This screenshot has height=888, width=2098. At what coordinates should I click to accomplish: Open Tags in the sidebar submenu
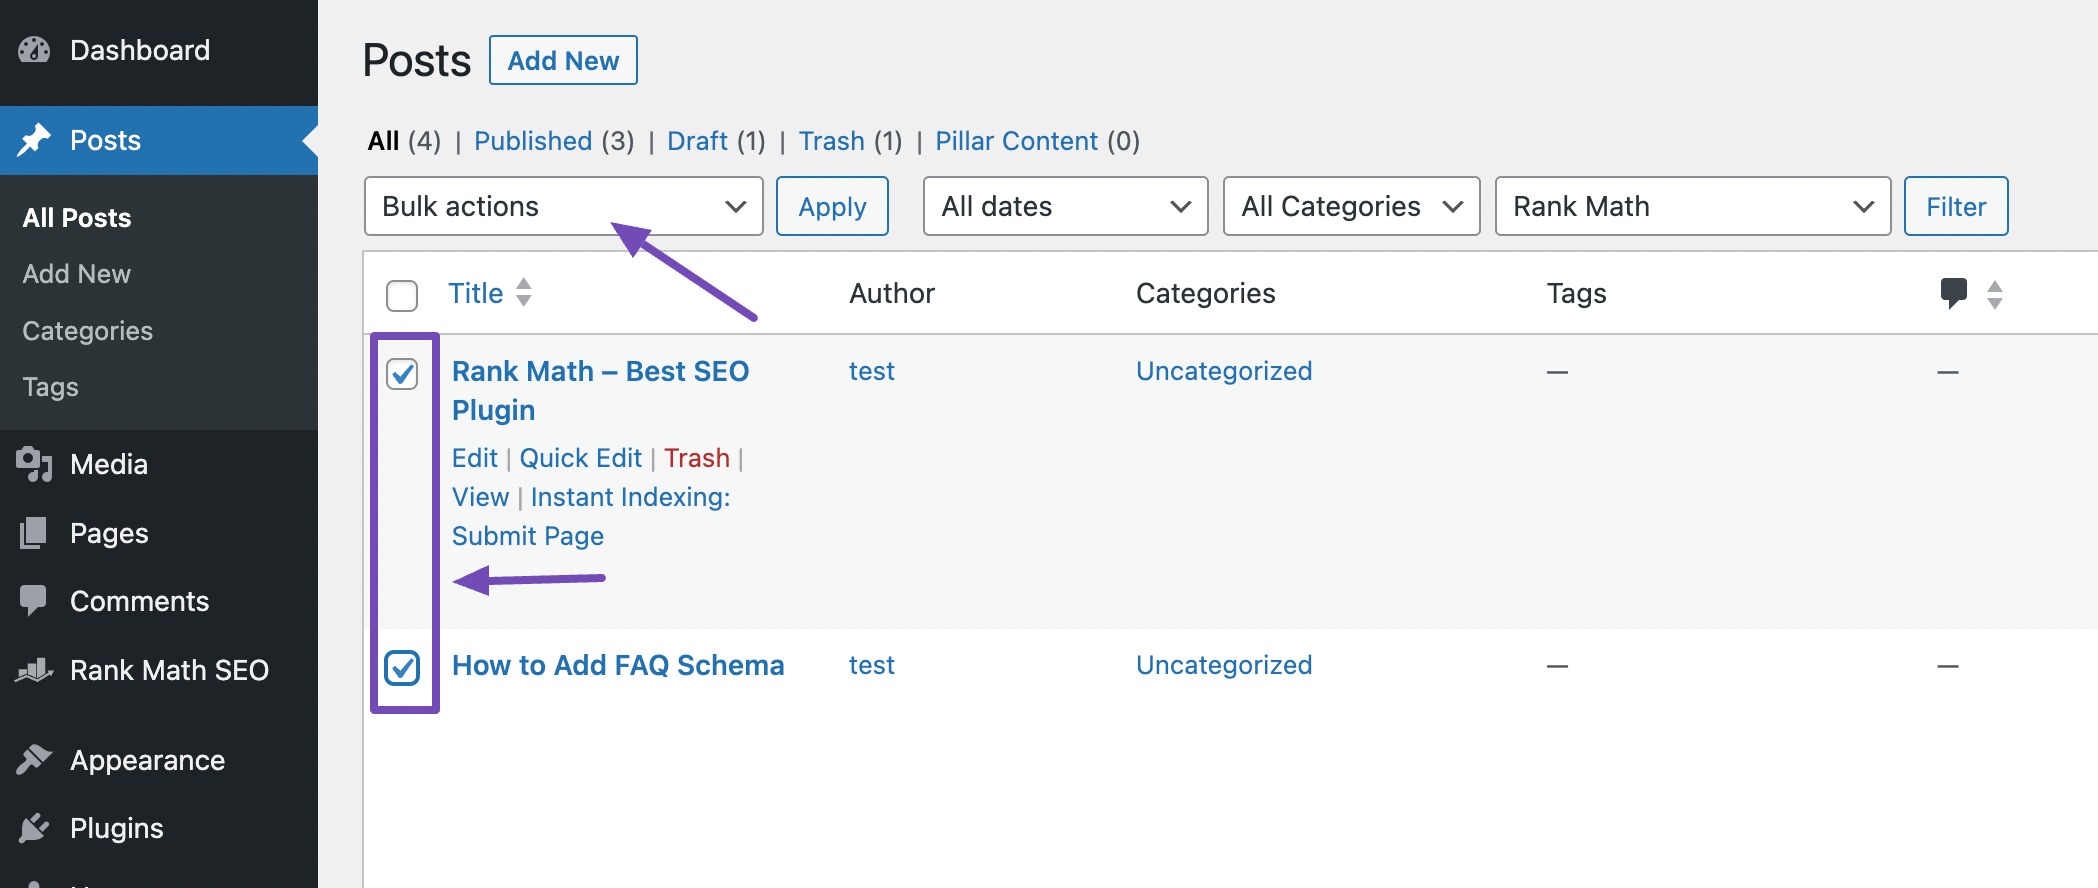[x=50, y=387]
